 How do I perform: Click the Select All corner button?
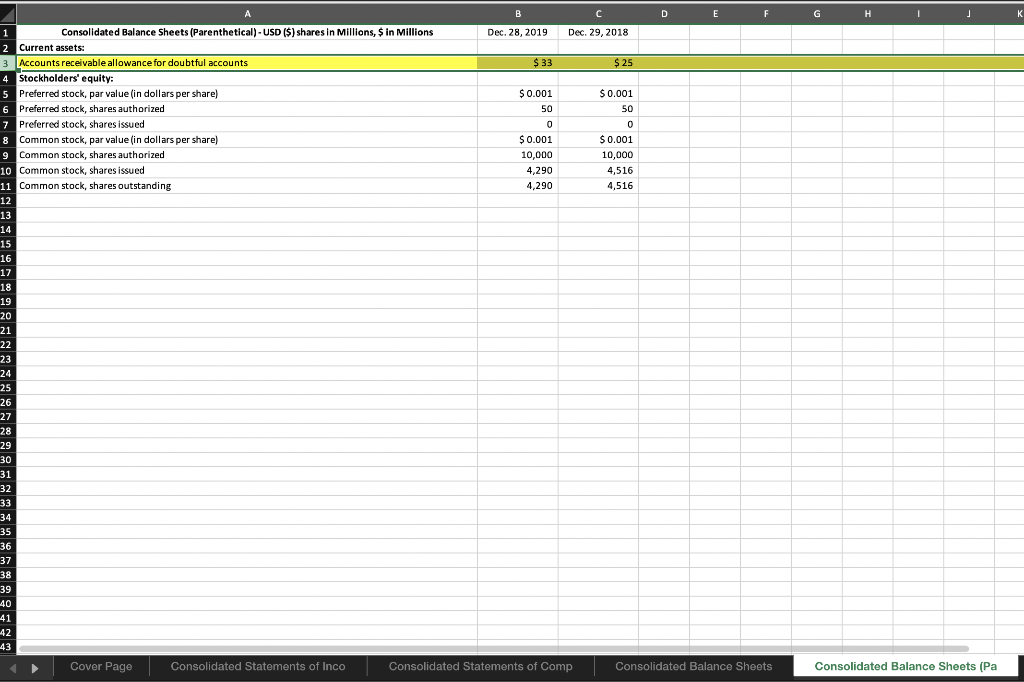pyautogui.click(x=7, y=13)
